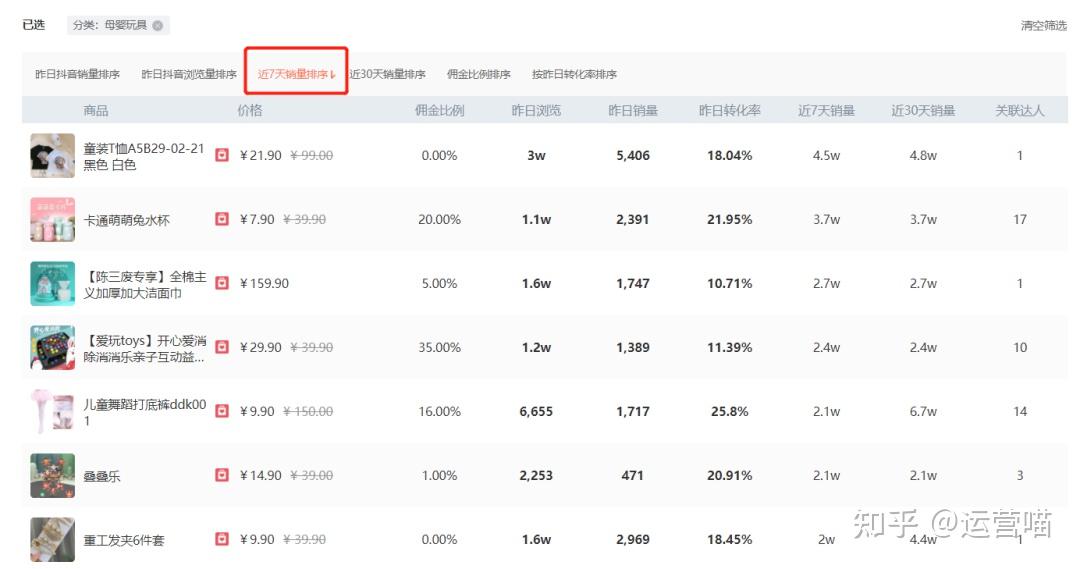Viewport: 1080px width, 569px height.
Task: Click 关联达人 value 17 for 卡通萌萌兔水杯
Action: (1019, 219)
